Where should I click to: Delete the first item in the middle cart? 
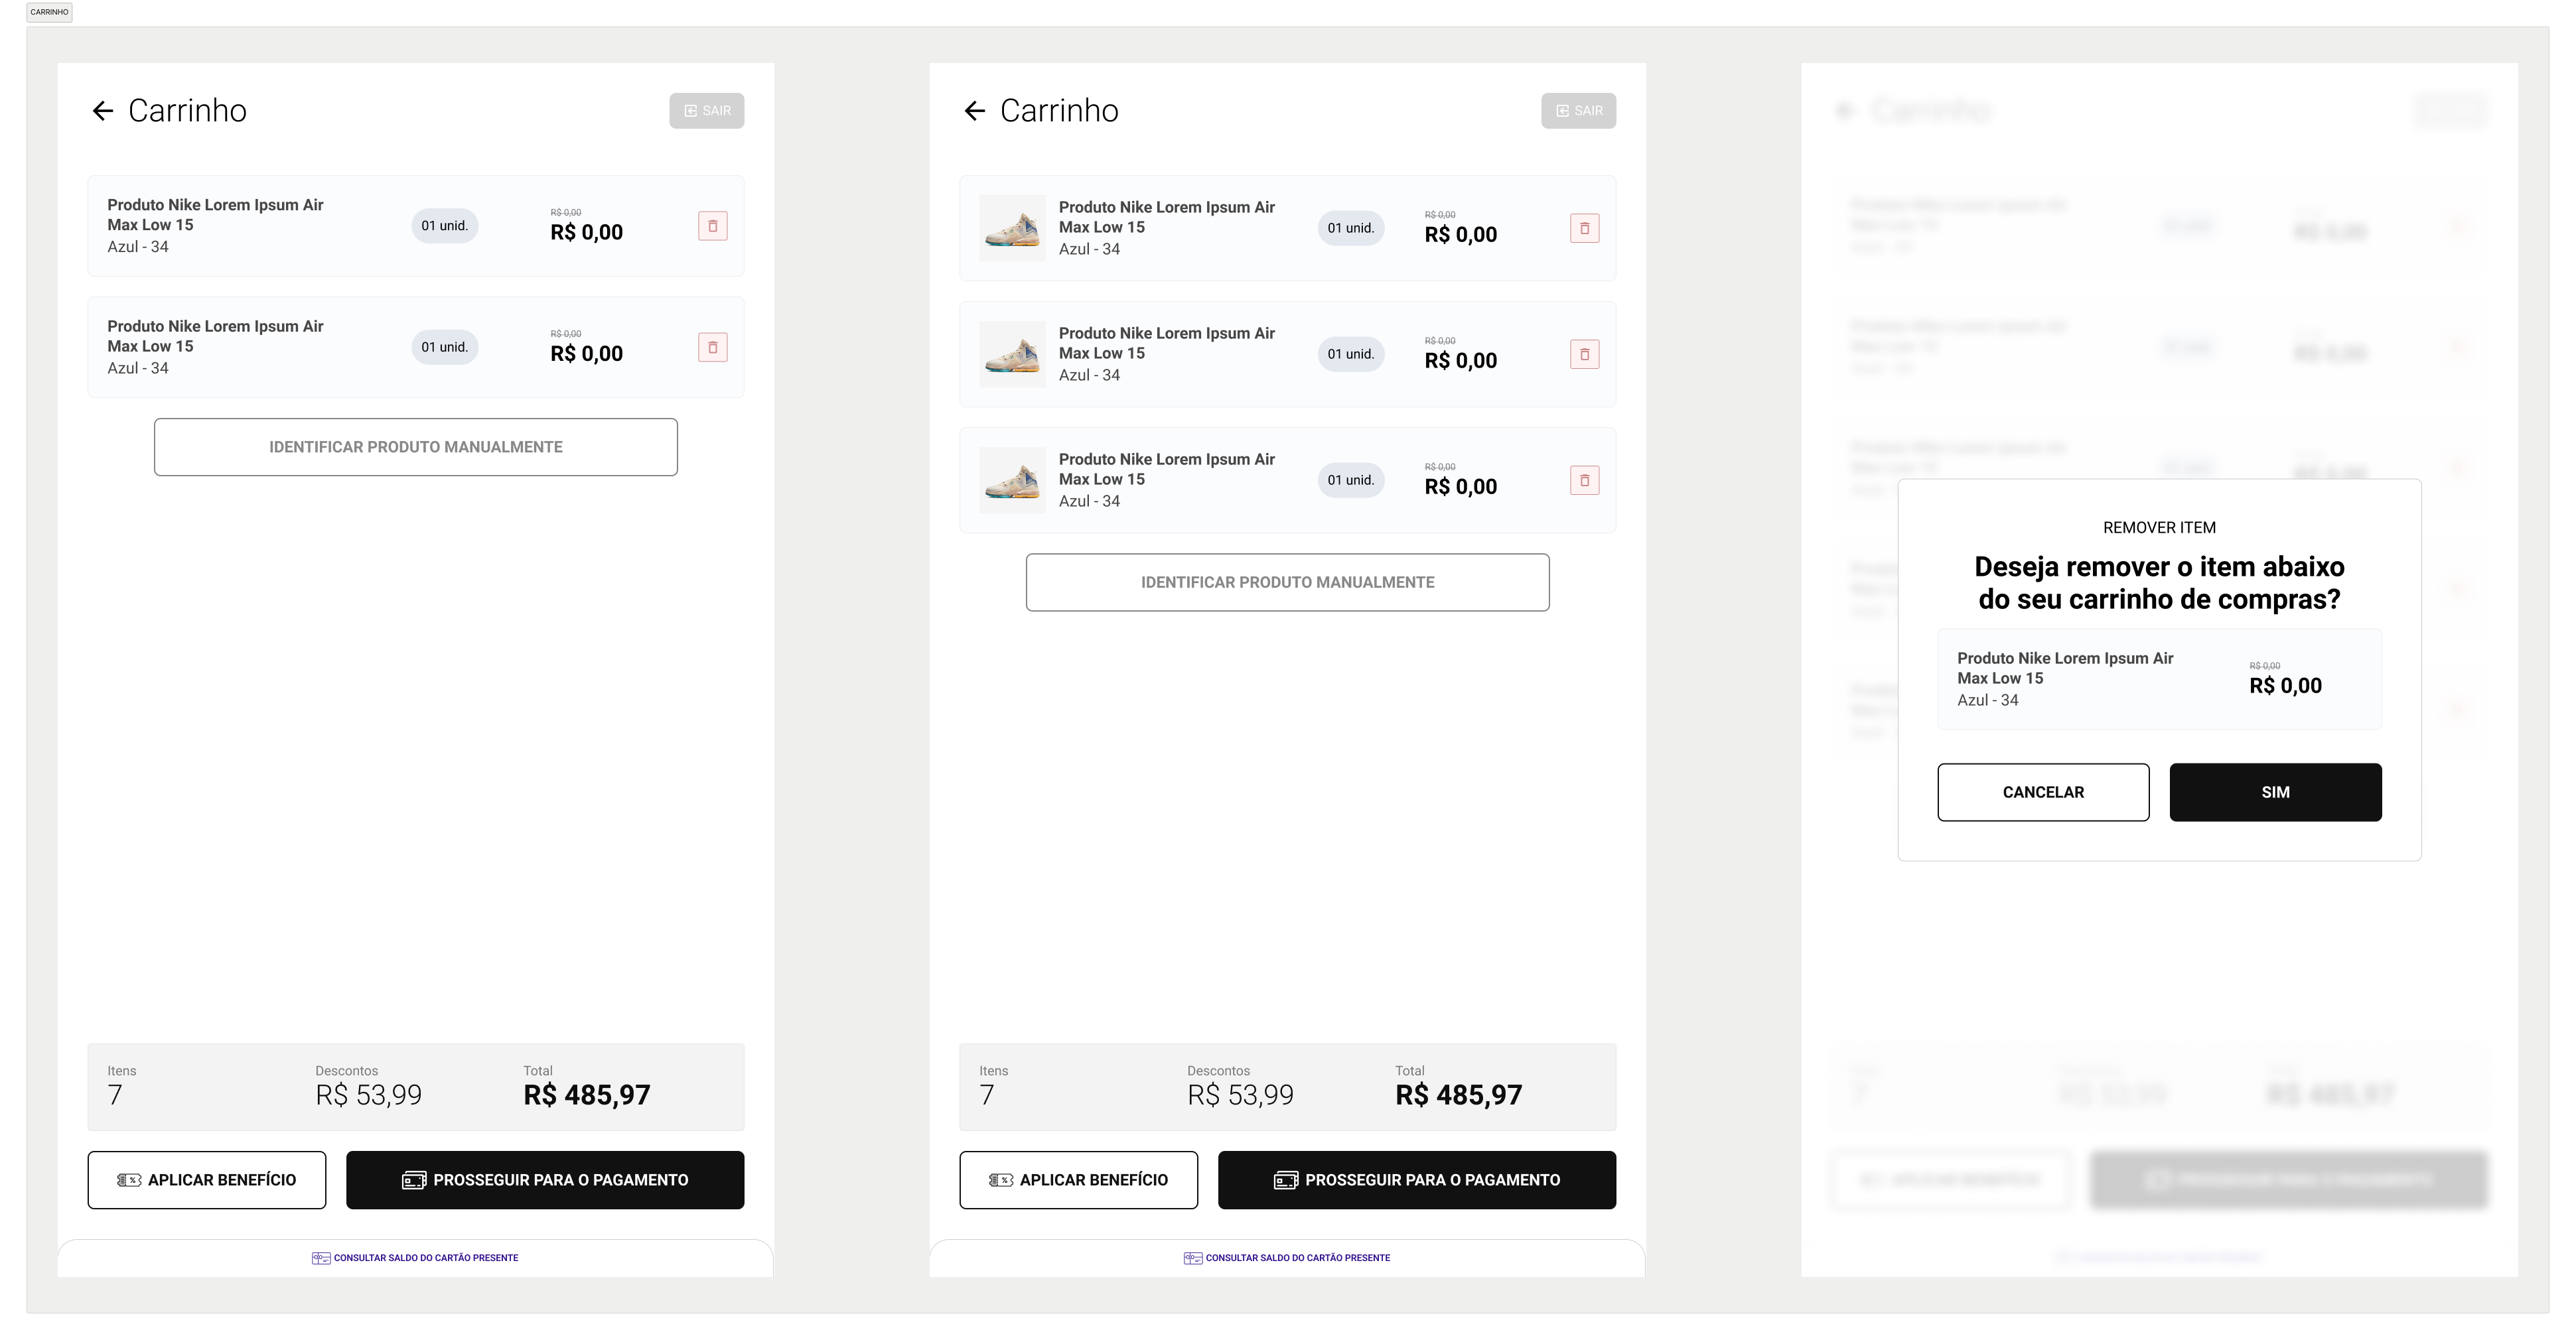(1584, 228)
